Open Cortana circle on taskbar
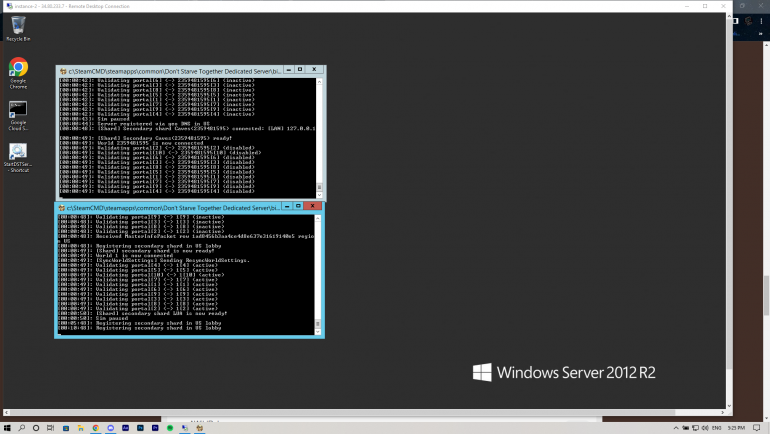 point(36,428)
